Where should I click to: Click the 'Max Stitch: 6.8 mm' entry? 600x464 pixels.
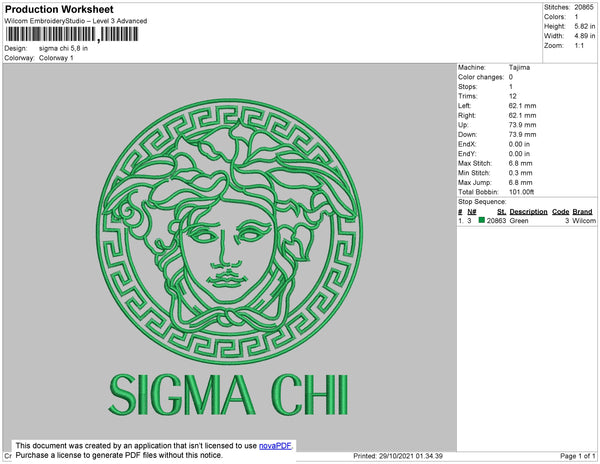495,163
